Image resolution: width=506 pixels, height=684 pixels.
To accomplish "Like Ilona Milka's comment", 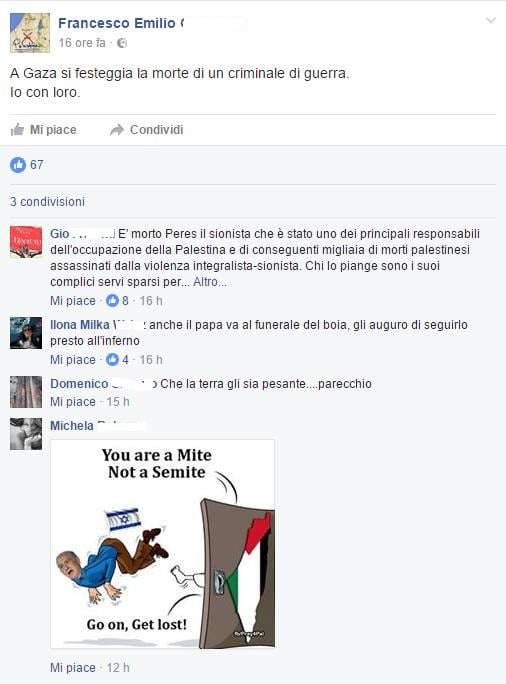I will (72, 359).
